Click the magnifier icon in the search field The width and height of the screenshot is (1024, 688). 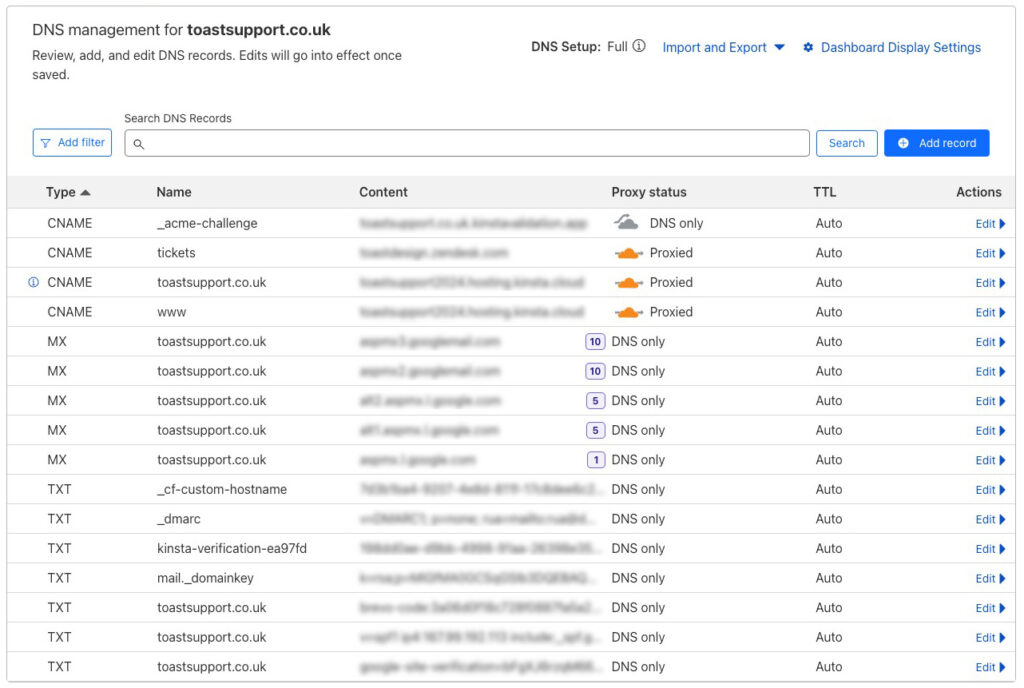(138, 144)
